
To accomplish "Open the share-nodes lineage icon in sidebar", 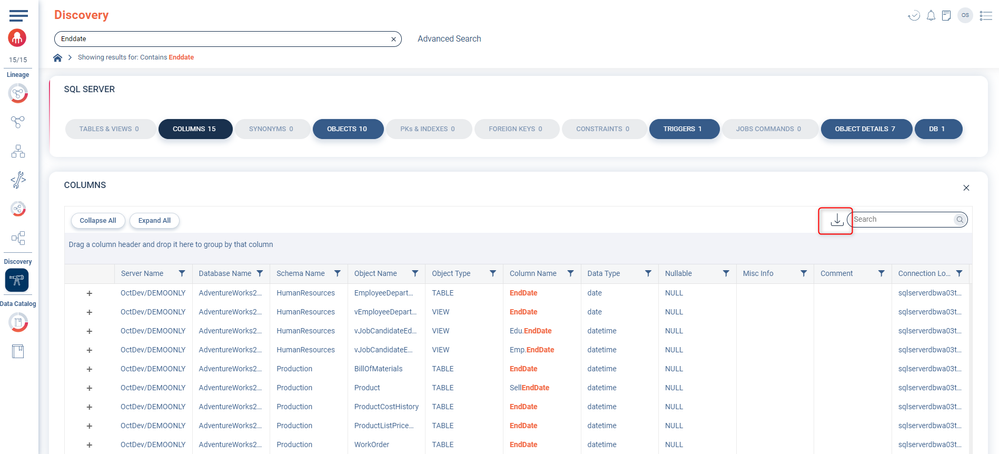I will point(18,122).
